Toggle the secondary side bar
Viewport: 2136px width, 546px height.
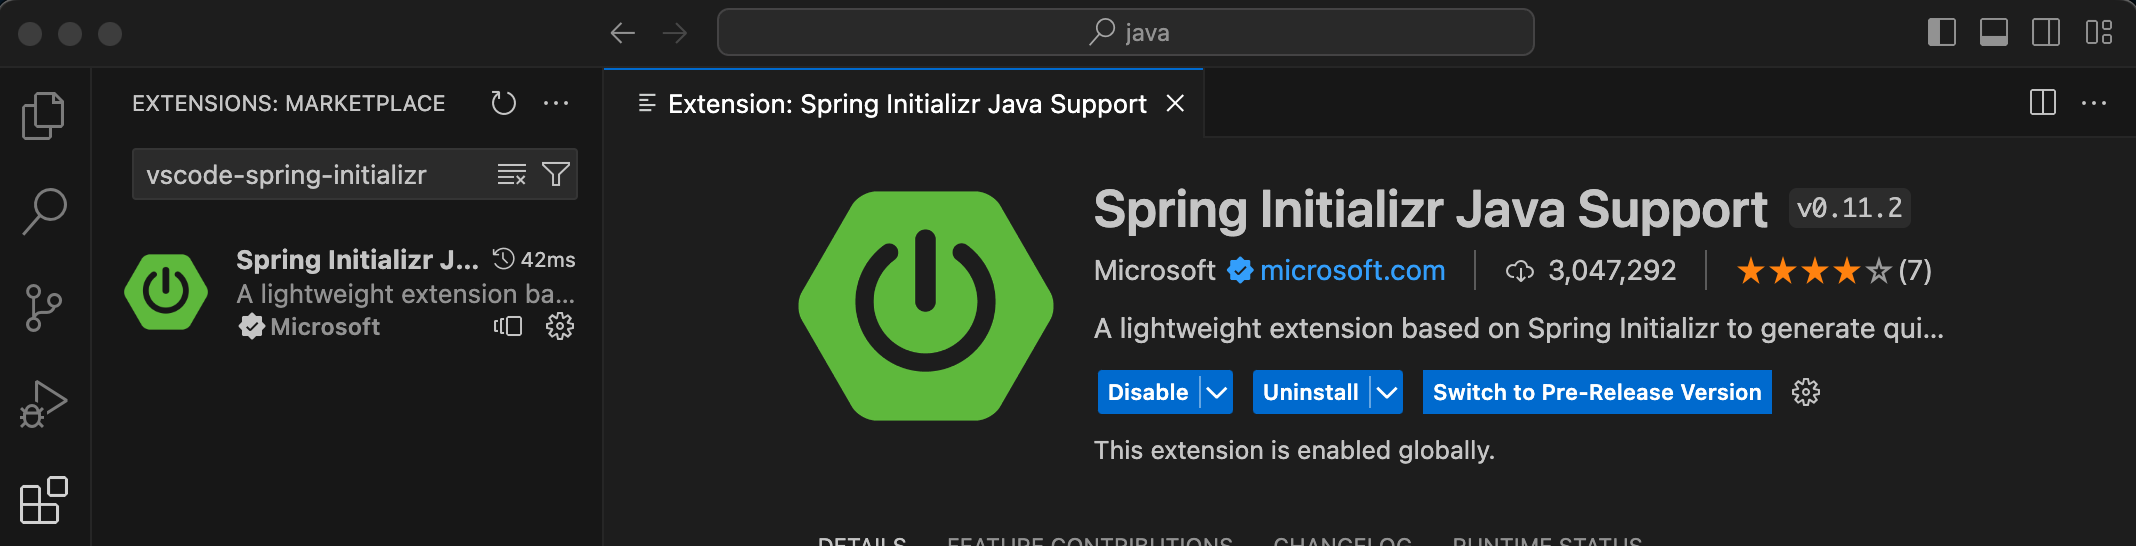2045,33
